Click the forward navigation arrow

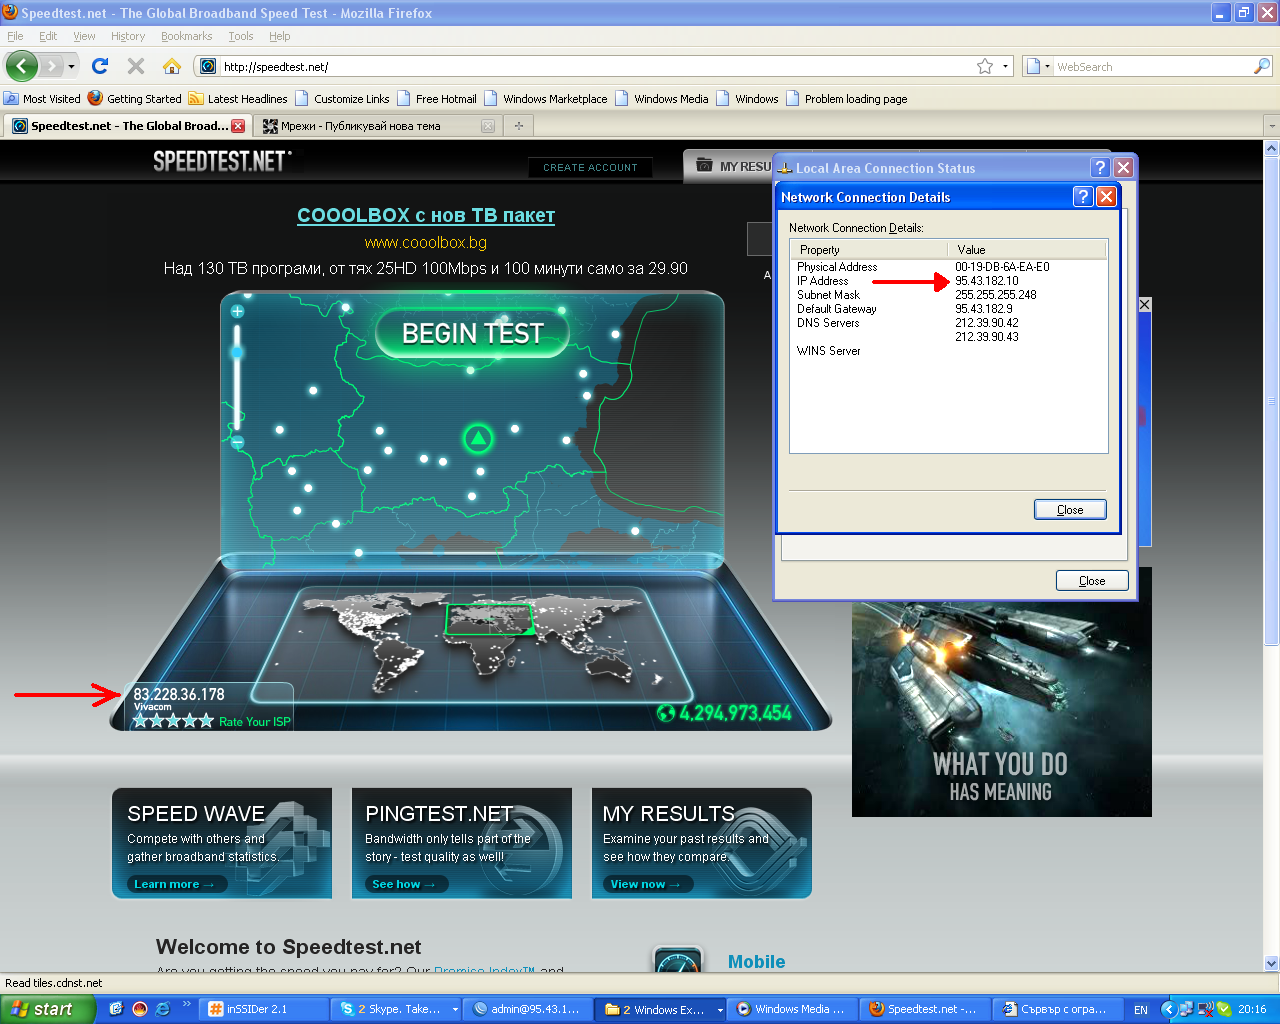[51, 67]
